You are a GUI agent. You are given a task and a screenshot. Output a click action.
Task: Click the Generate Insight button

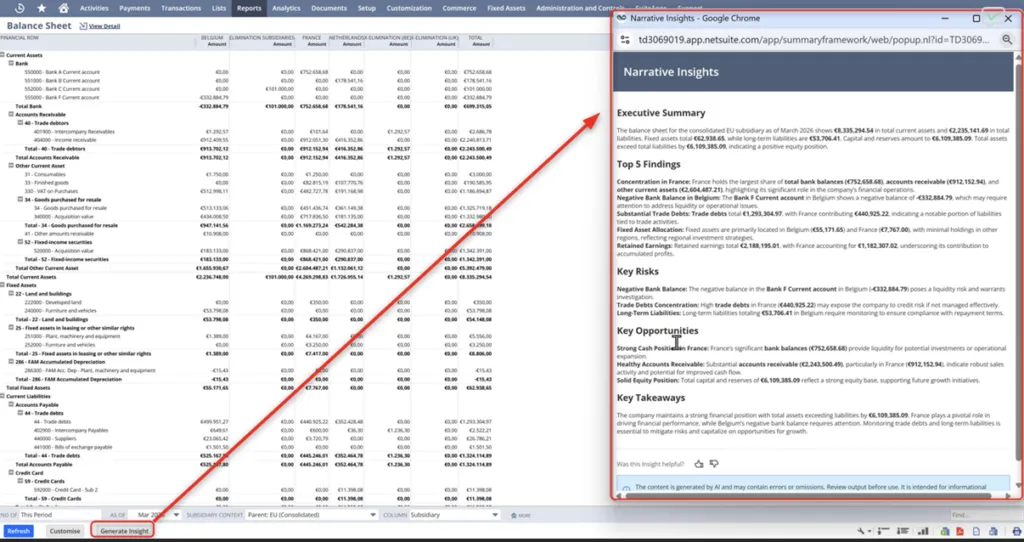coord(124,531)
